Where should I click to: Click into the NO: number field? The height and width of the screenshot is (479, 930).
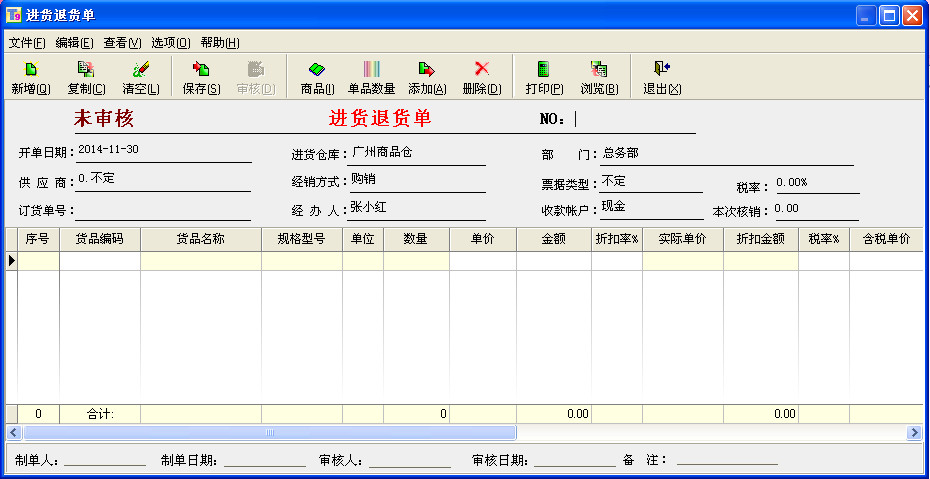(x=635, y=120)
